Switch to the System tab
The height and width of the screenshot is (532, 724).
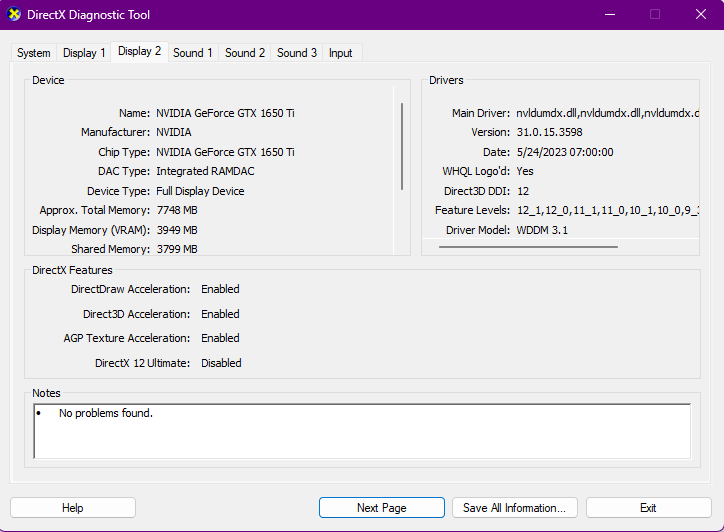[x=34, y=53]
